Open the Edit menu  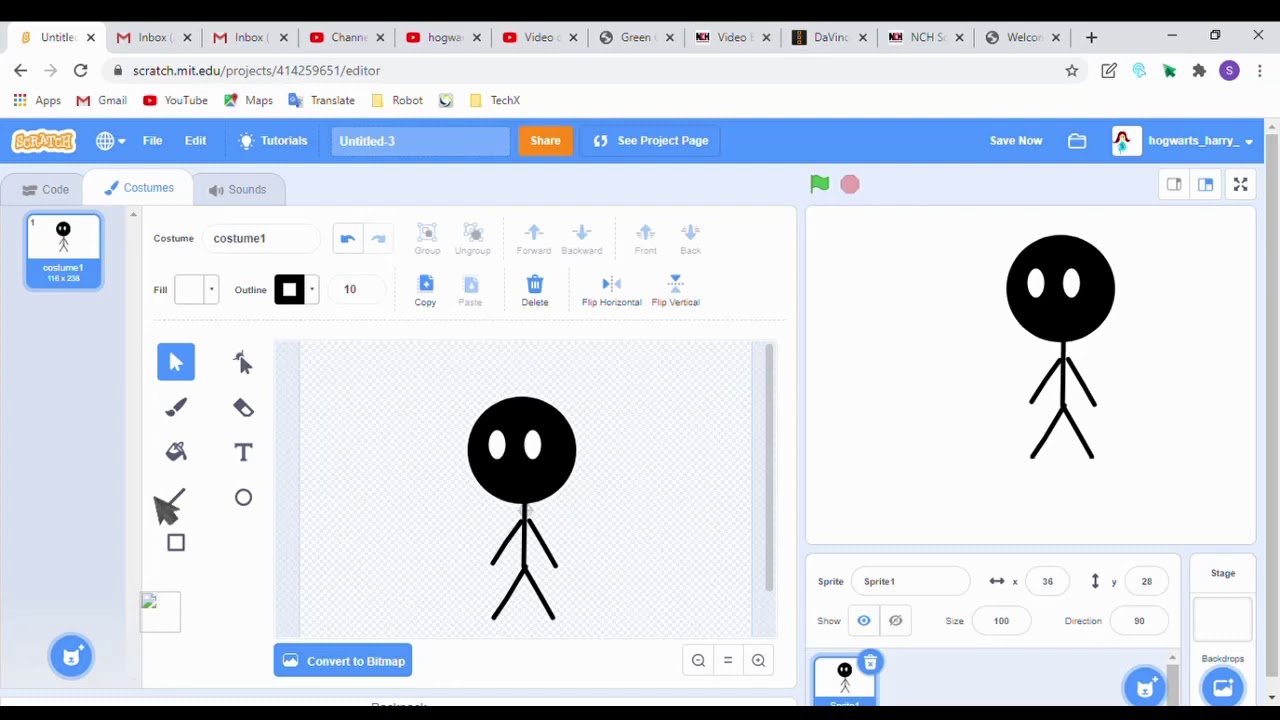(195, 141)
